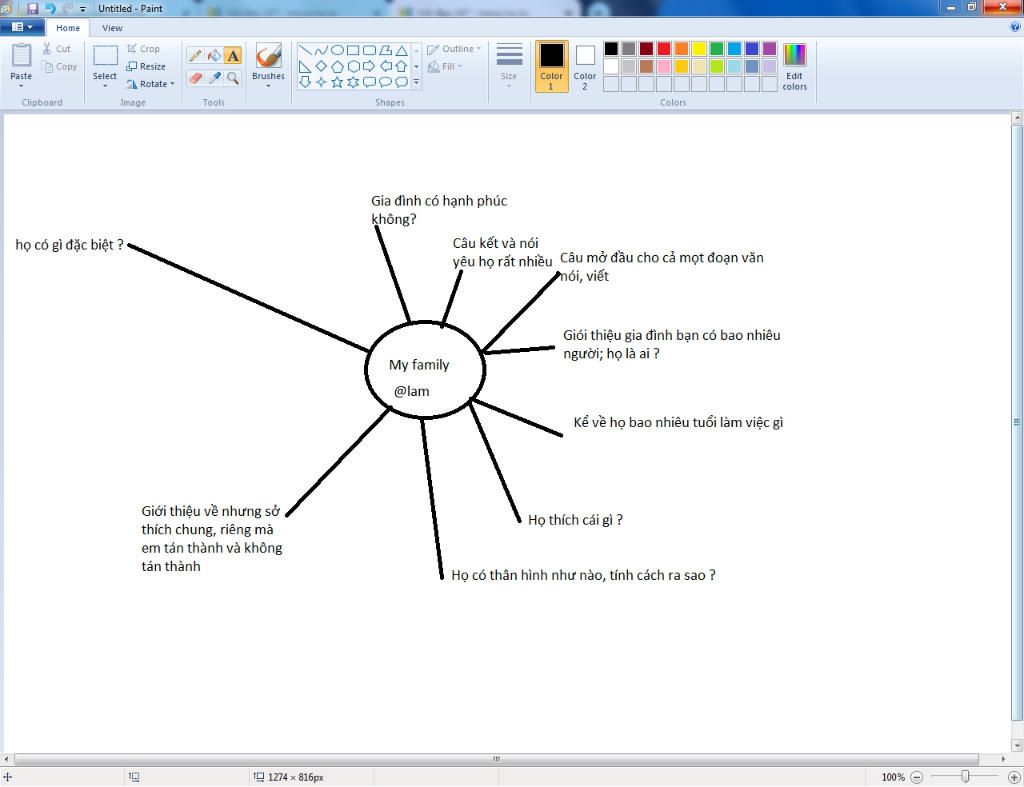This screenshot has width=1024, height=787.
Task: Click the zoom slider handle
Action: click(965, 776)
